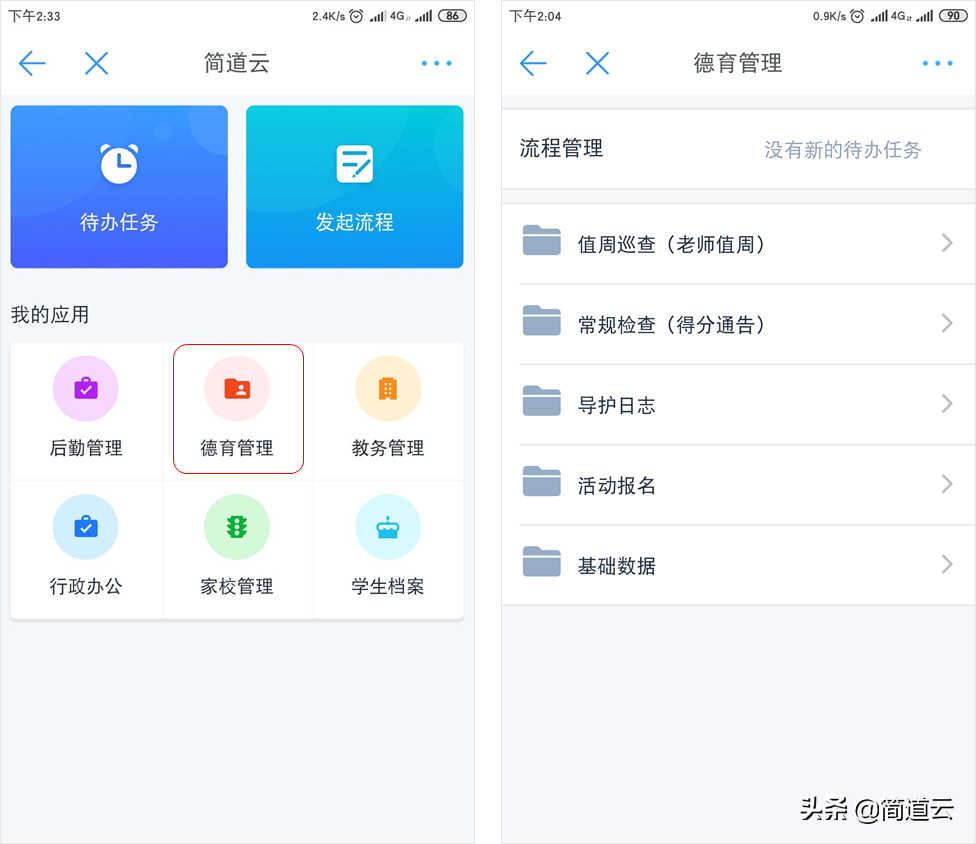Tap the 简道云 page title

tap(237, 63)
